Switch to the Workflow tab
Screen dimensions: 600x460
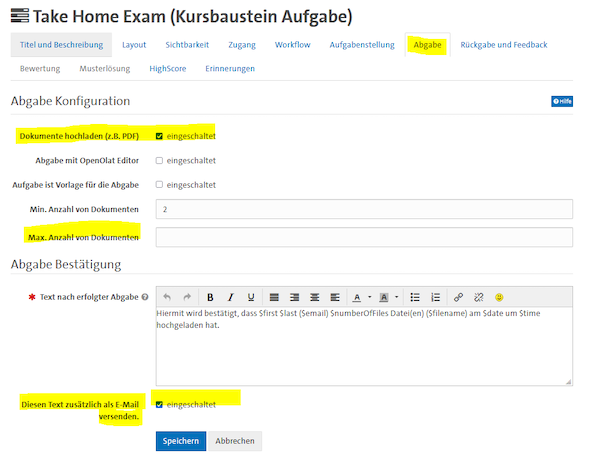click(292, 44)
